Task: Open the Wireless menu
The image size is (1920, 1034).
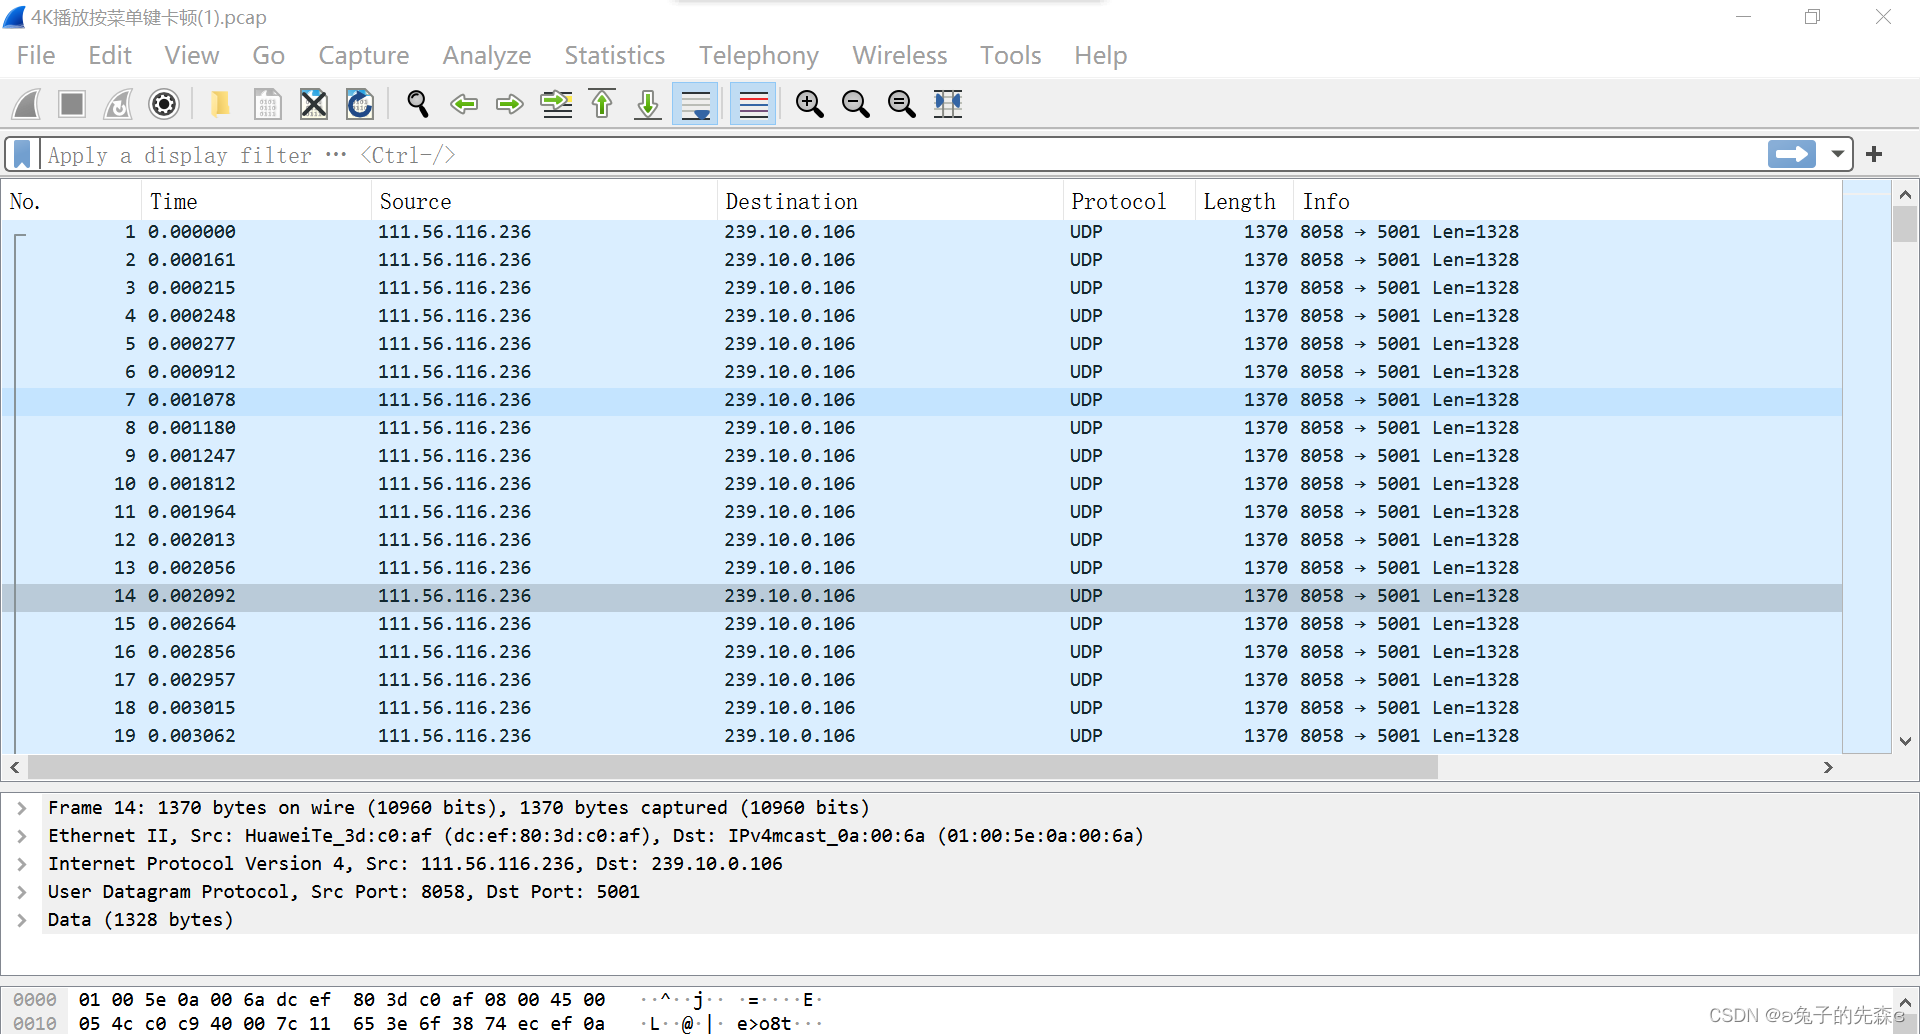Action: point(900,55)
